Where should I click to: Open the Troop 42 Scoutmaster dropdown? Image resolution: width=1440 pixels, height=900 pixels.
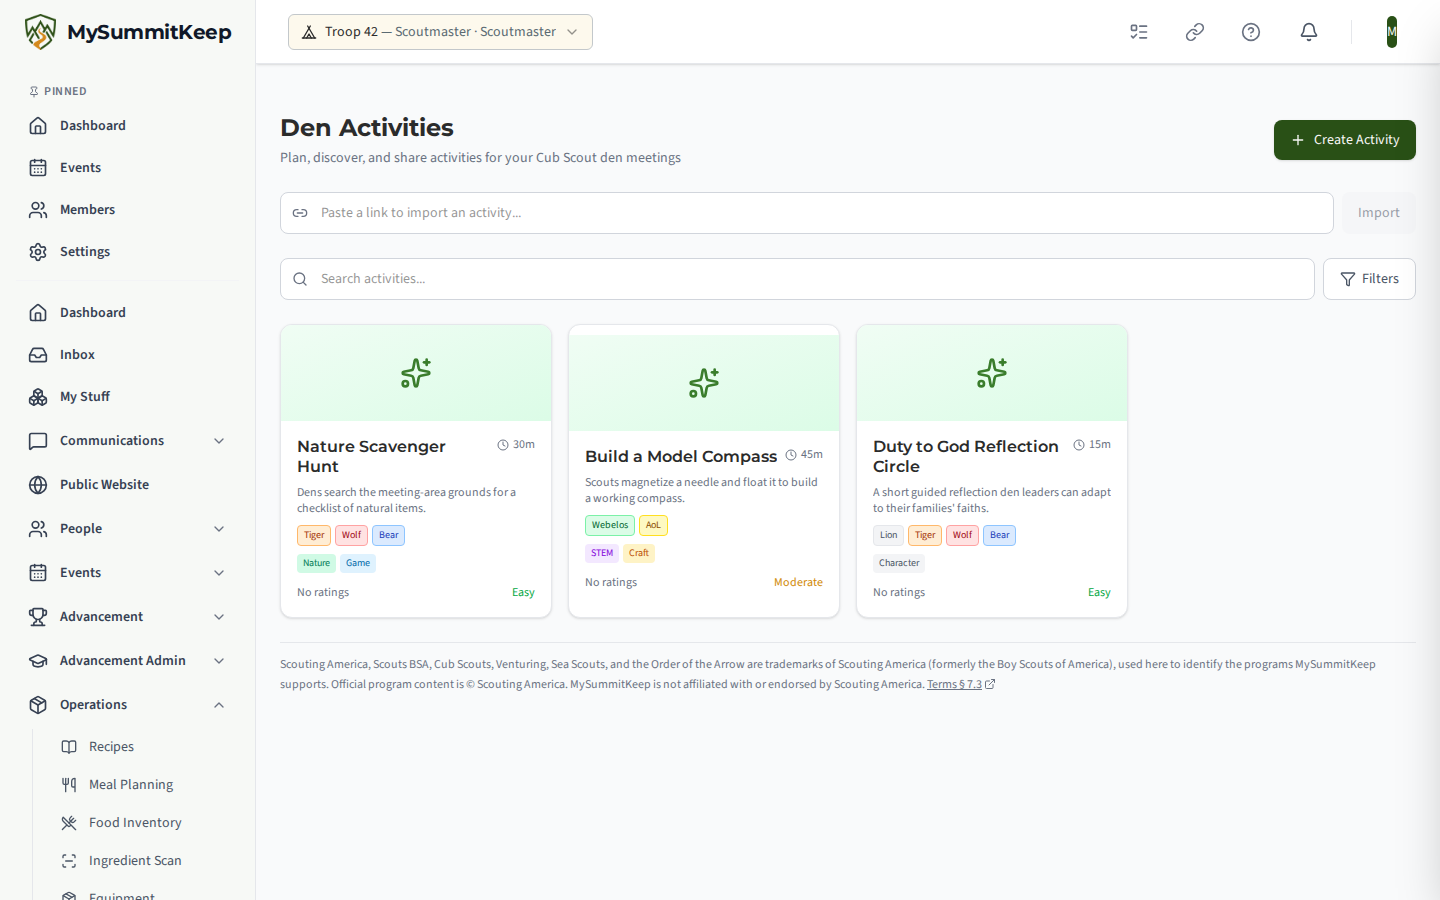click(440, 32)
